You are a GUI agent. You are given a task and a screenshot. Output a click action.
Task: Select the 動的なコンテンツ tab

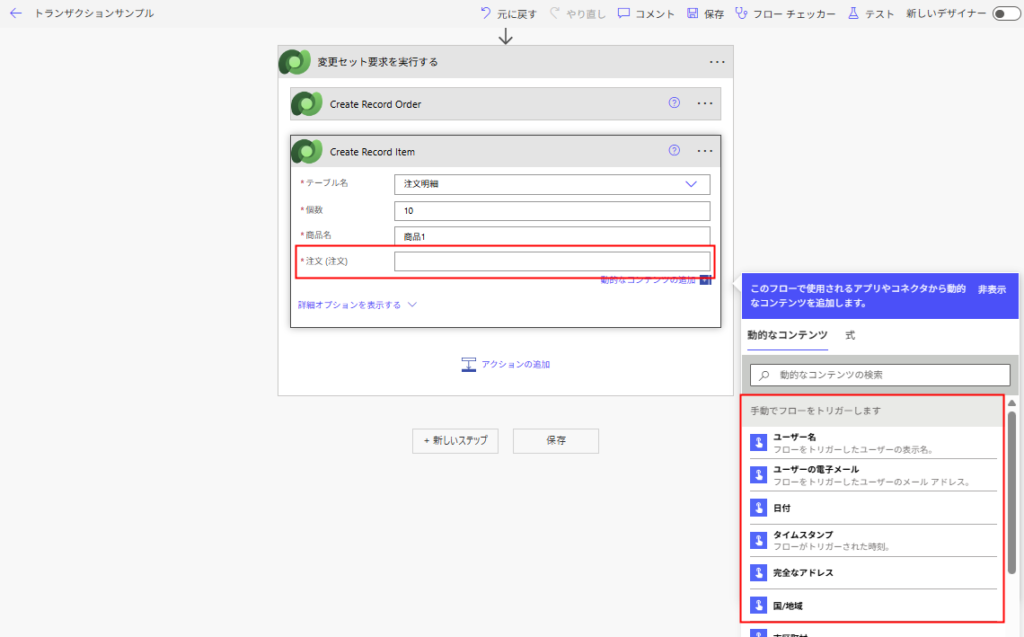click(x=787, y=335)
